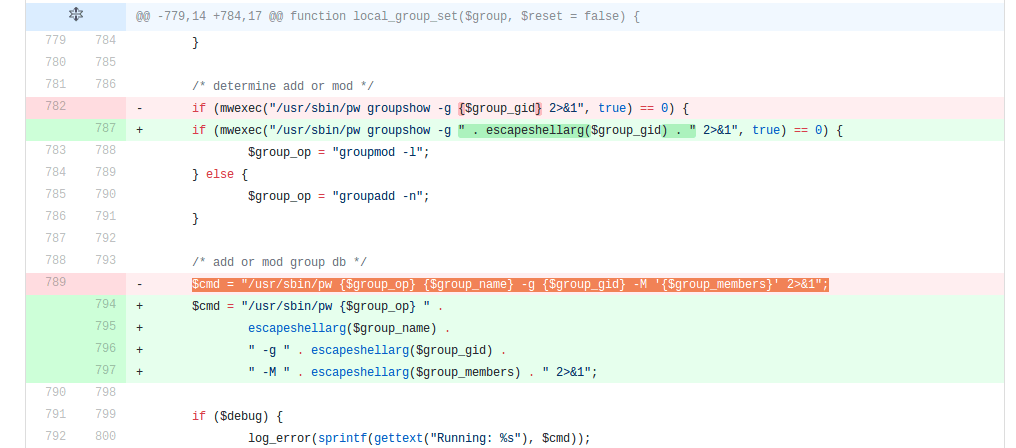Screen dimensions: 1016x448
Task: Expand hidden lines above the diff hunk
Action: 76,17
